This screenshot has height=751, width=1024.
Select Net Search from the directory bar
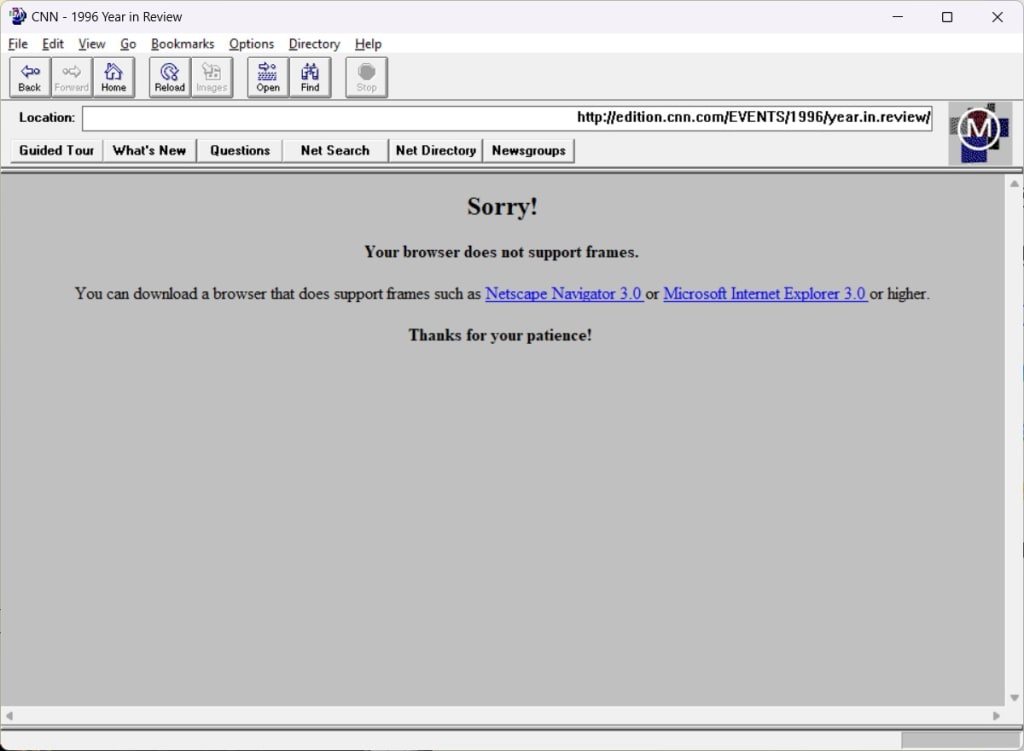click(x=334, y=150)
